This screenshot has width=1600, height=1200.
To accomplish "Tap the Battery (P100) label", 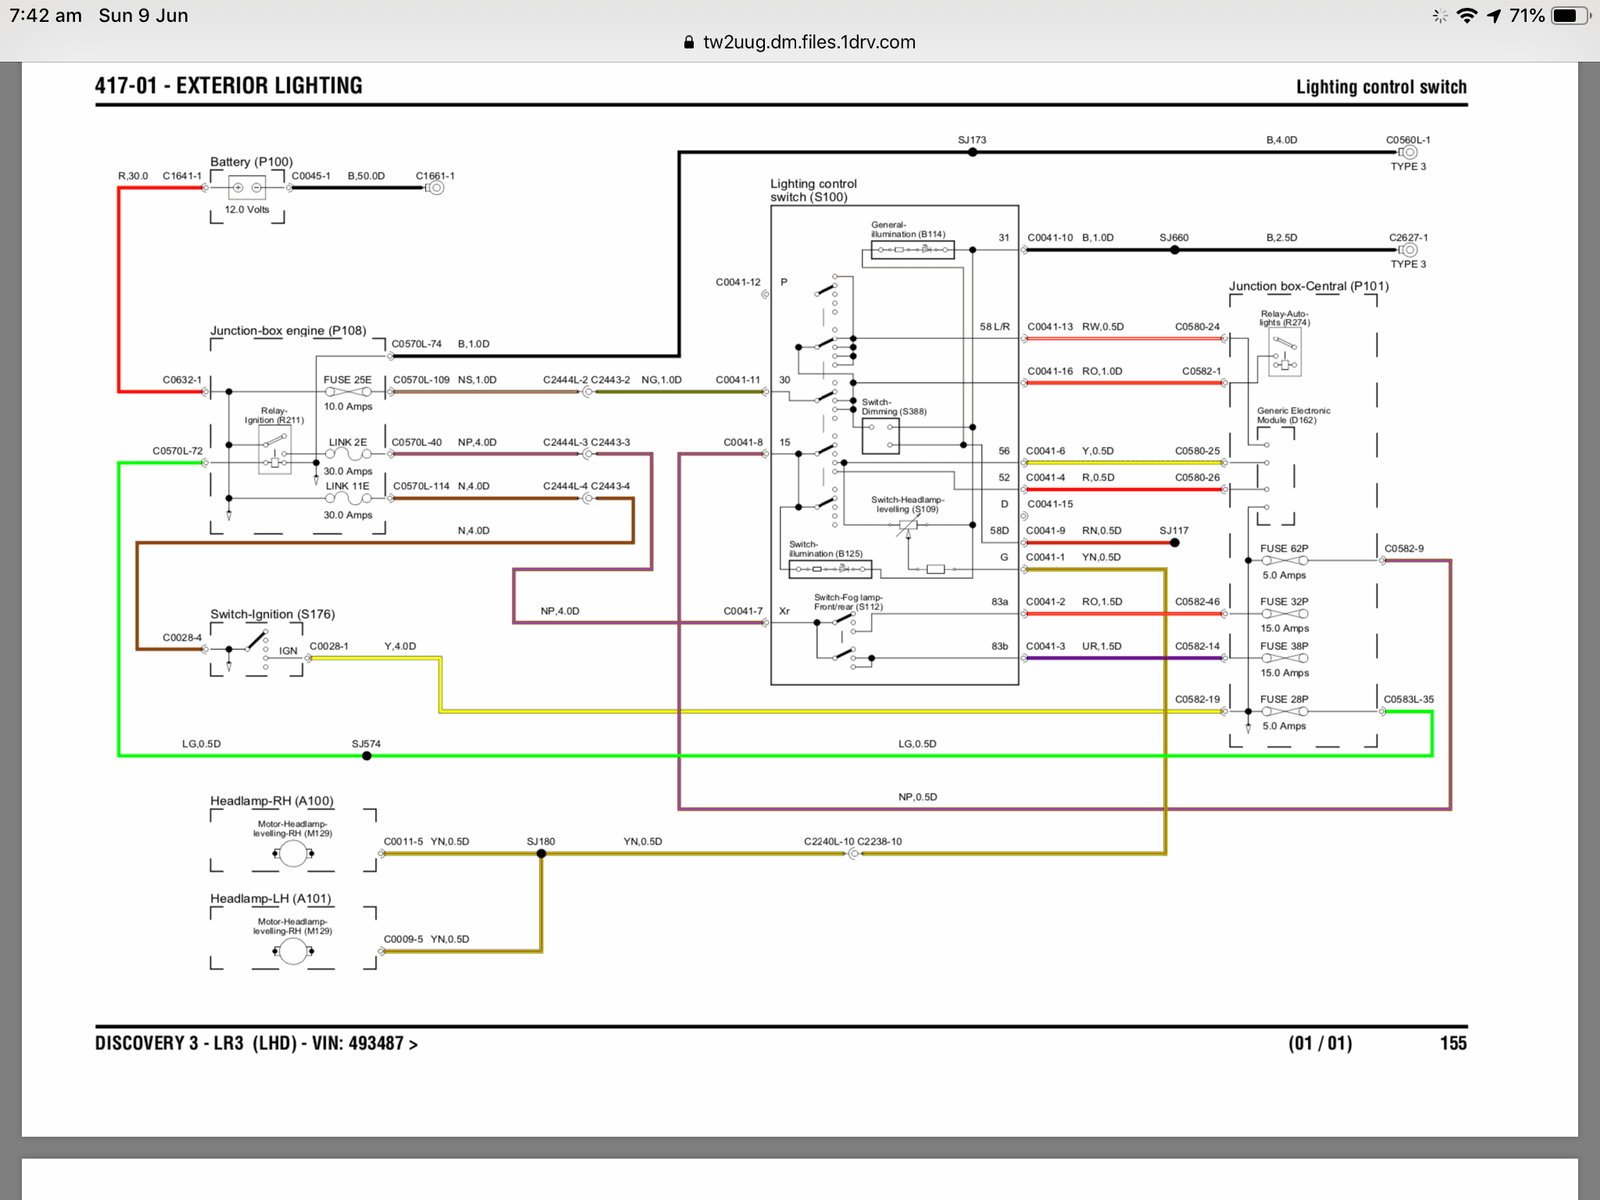I will [x=251, y=162].
